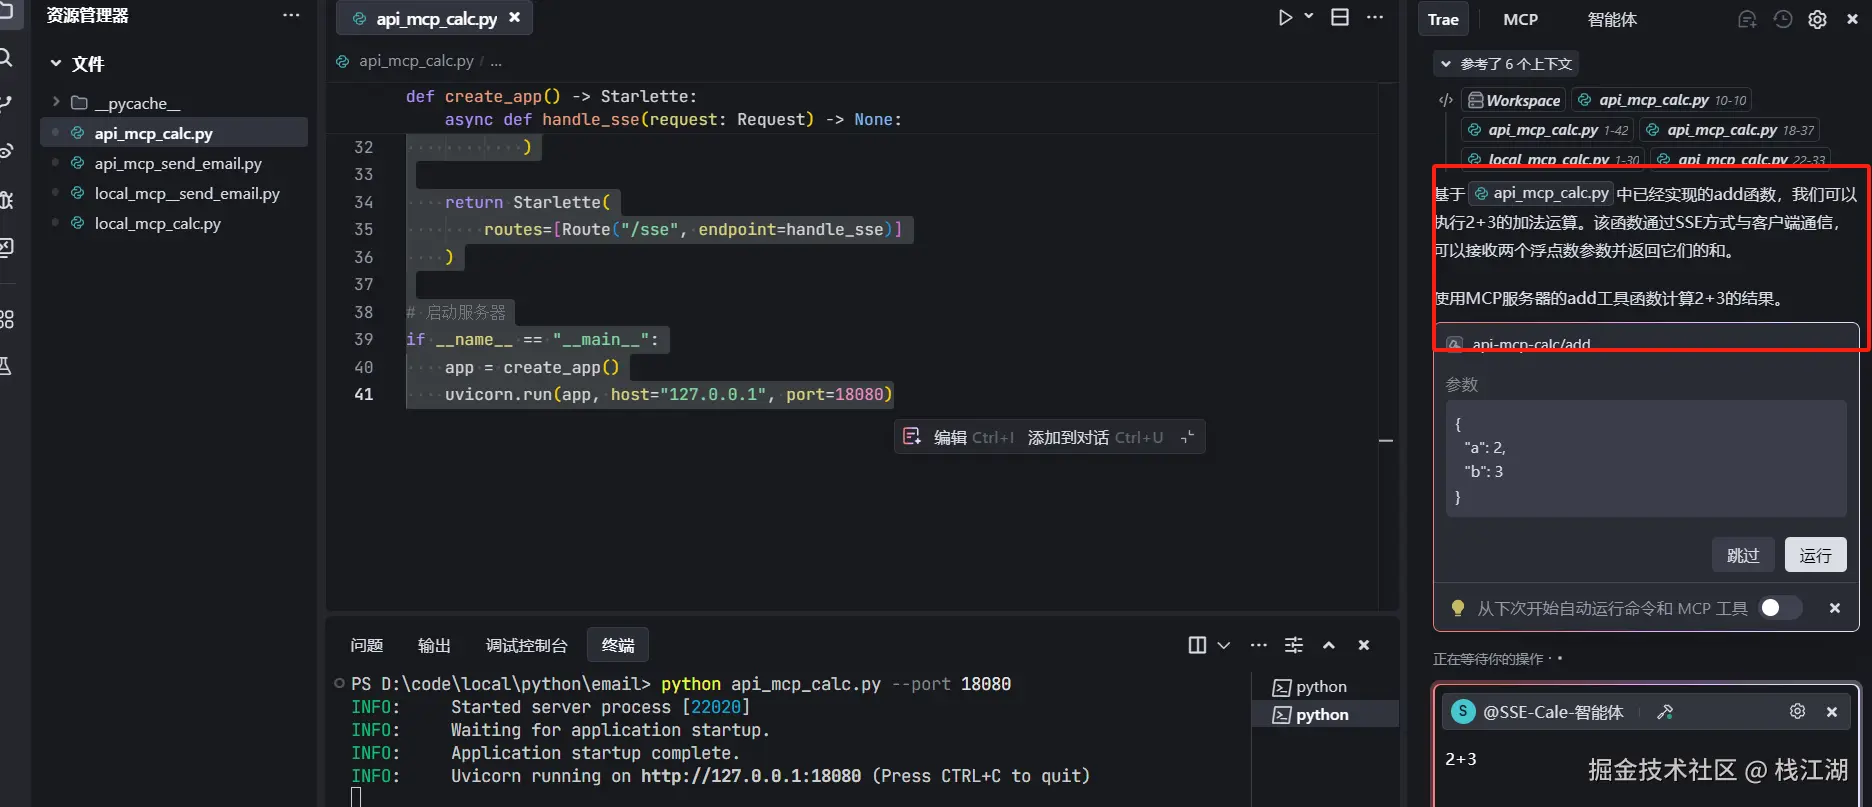This screenshot has height=807, width=1872.
Task: Switch to the MCP tab
Action: pyautogui.click(x=1520, y=20)
